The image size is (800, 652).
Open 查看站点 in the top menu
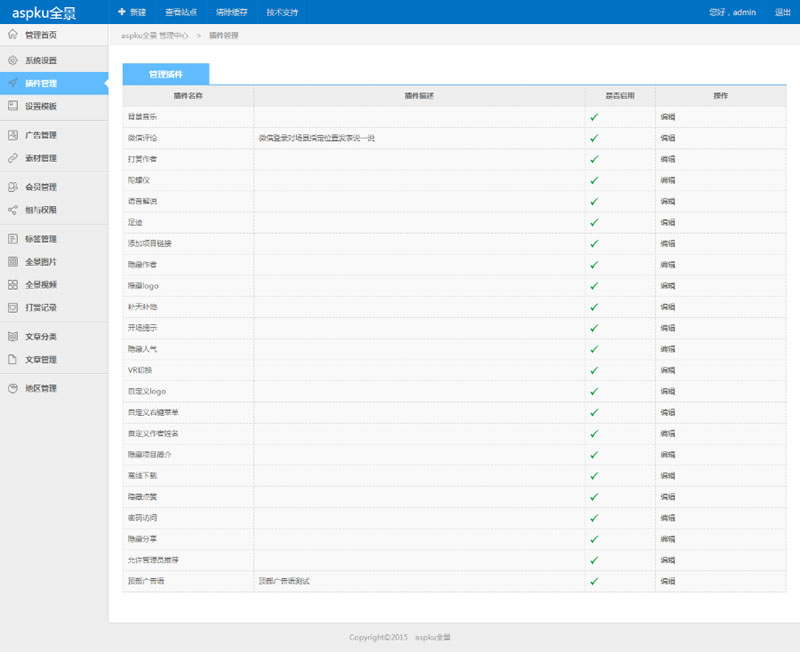180,12
